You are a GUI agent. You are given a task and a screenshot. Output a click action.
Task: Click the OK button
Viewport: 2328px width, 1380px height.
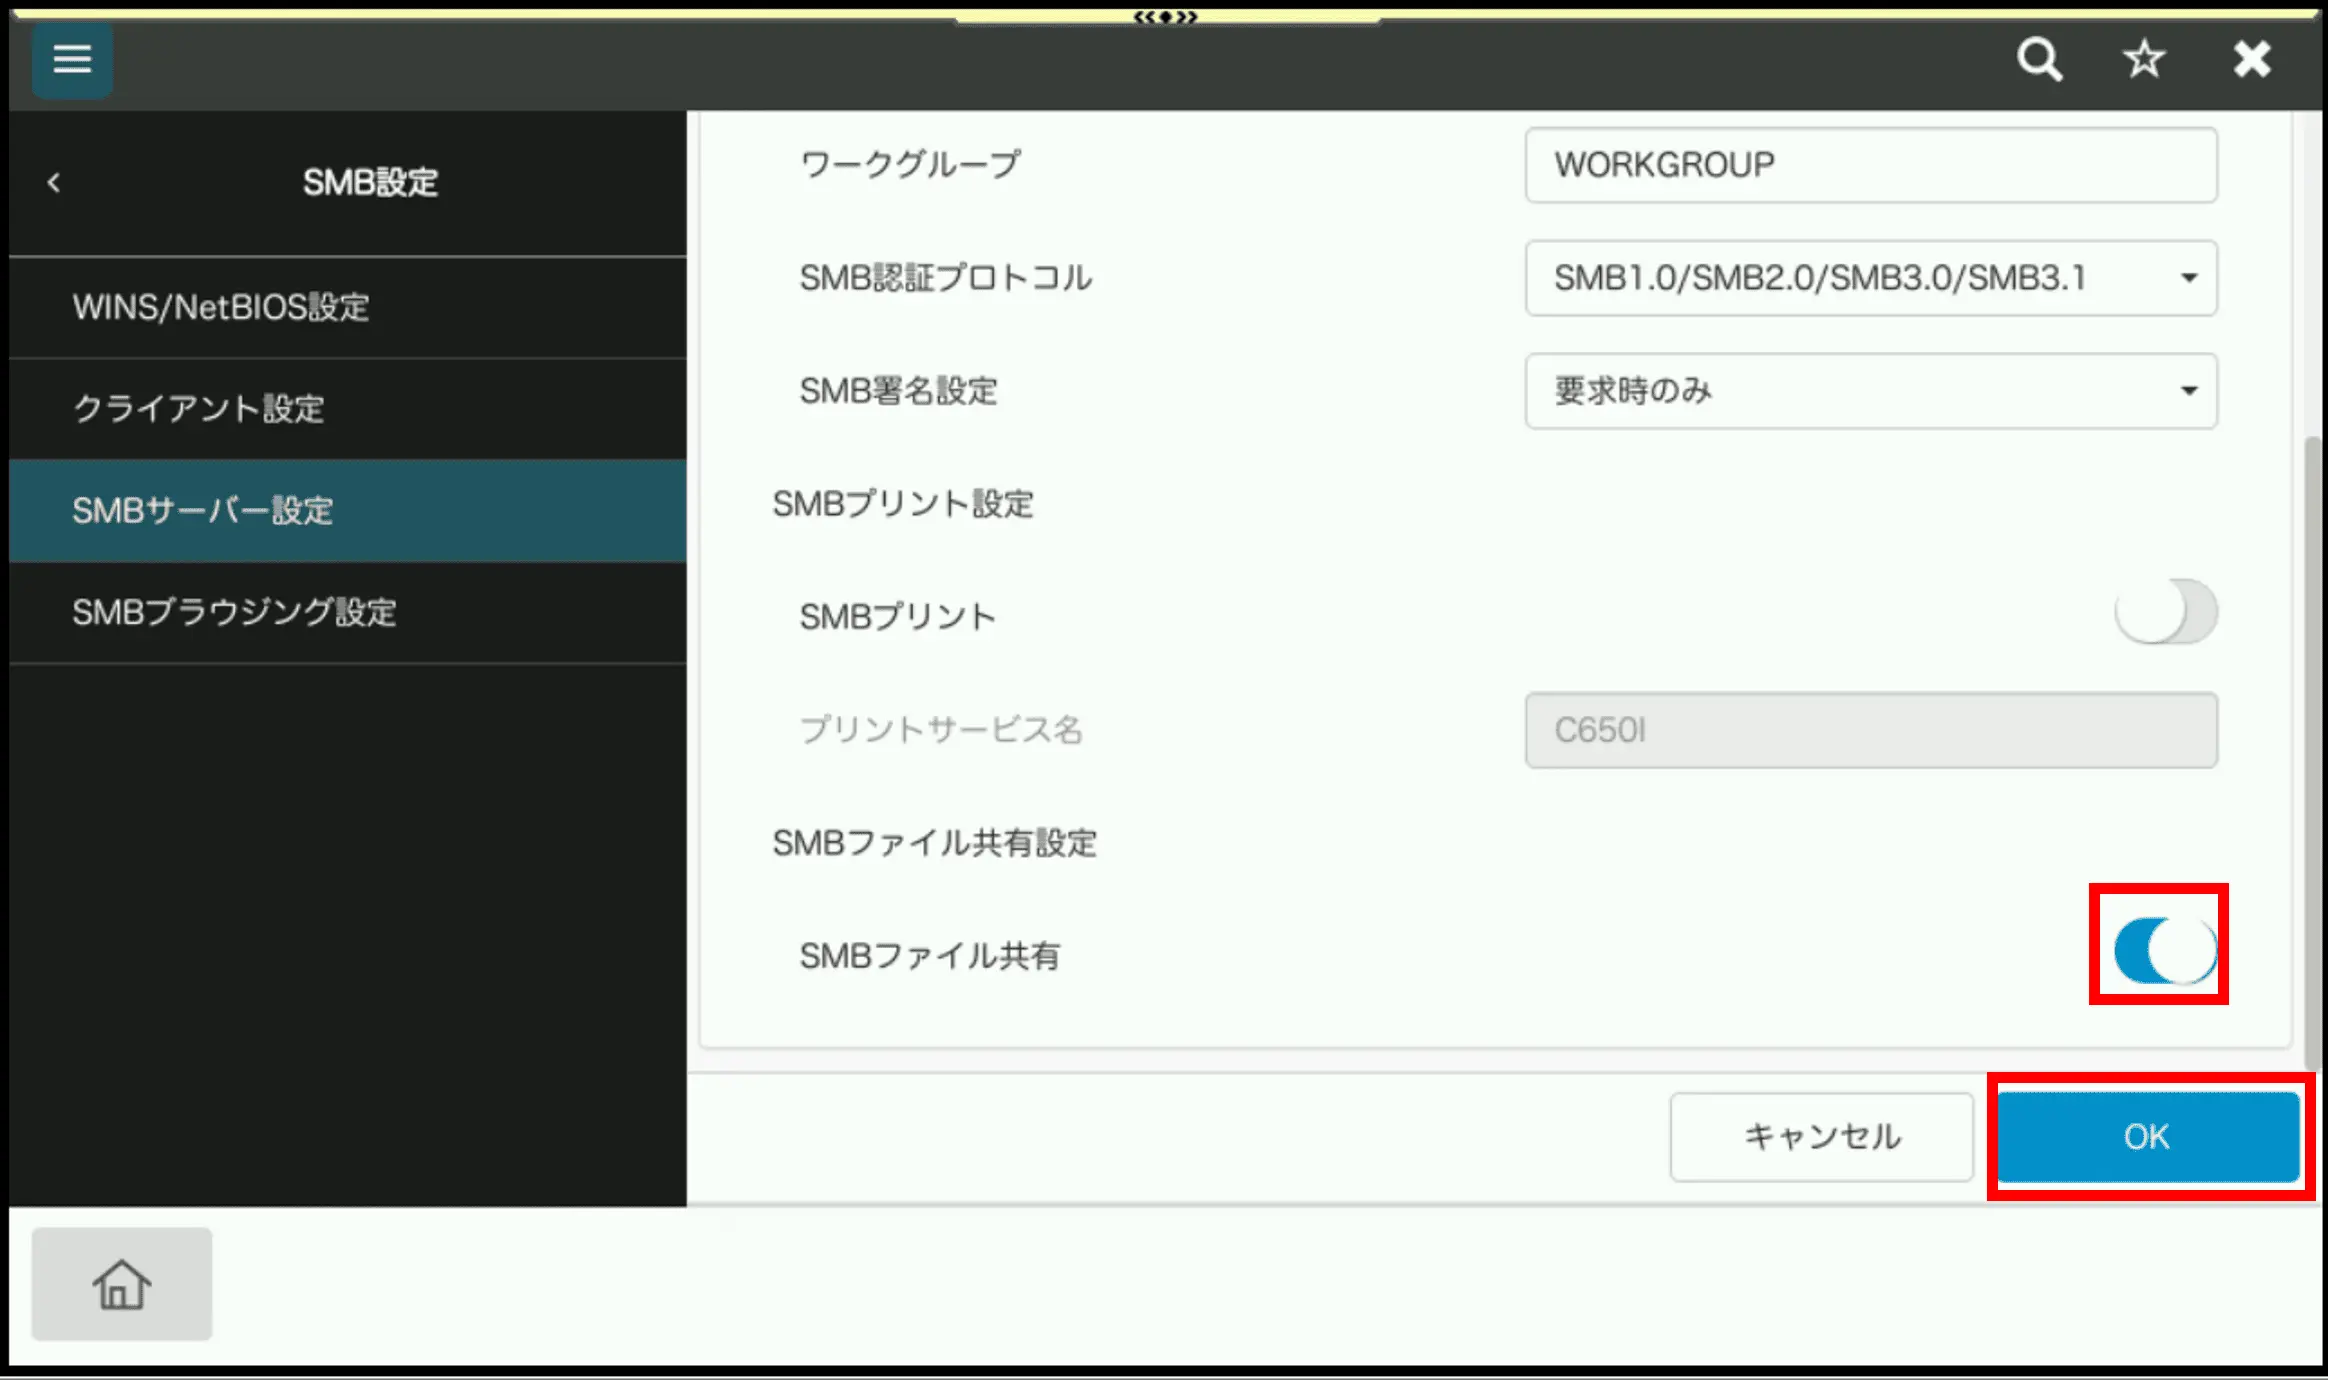tap(2147, 1136)
